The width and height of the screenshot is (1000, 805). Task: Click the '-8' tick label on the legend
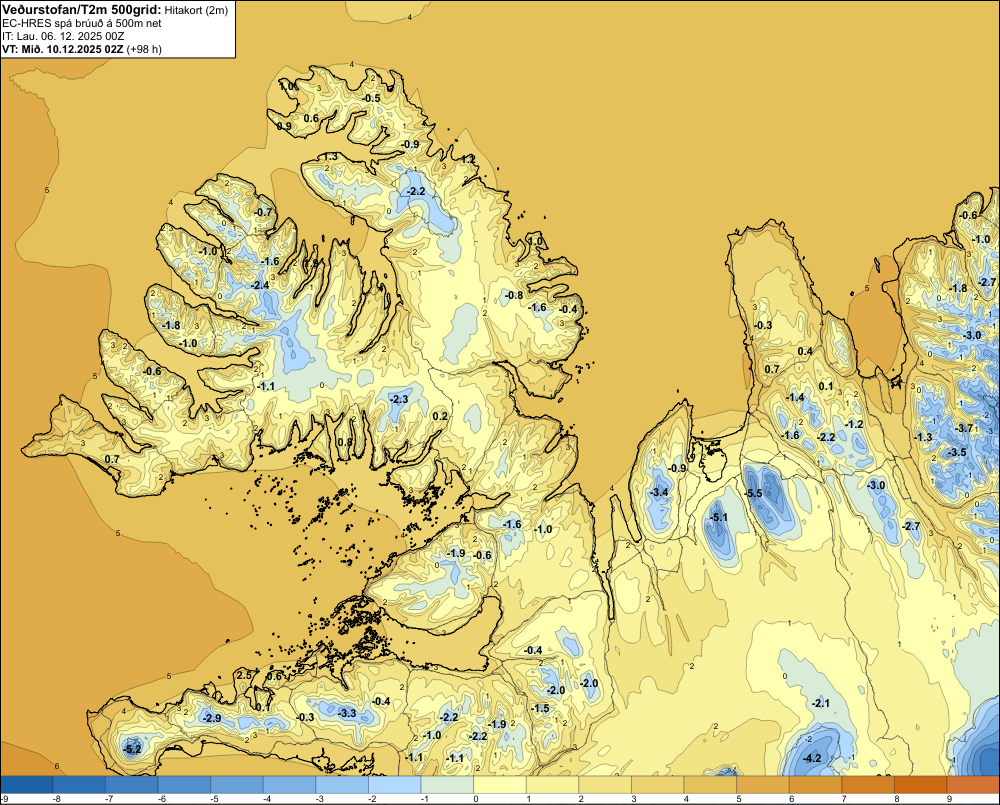(56, 799)
